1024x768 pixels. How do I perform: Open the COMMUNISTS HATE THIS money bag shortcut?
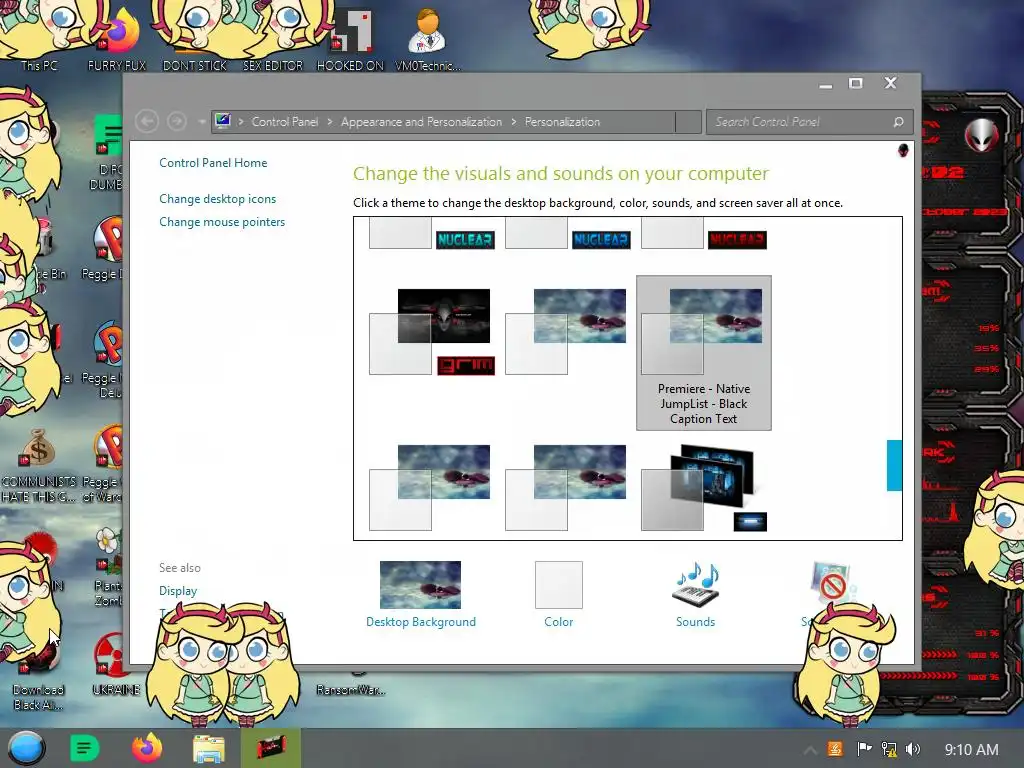pos(38,465)
